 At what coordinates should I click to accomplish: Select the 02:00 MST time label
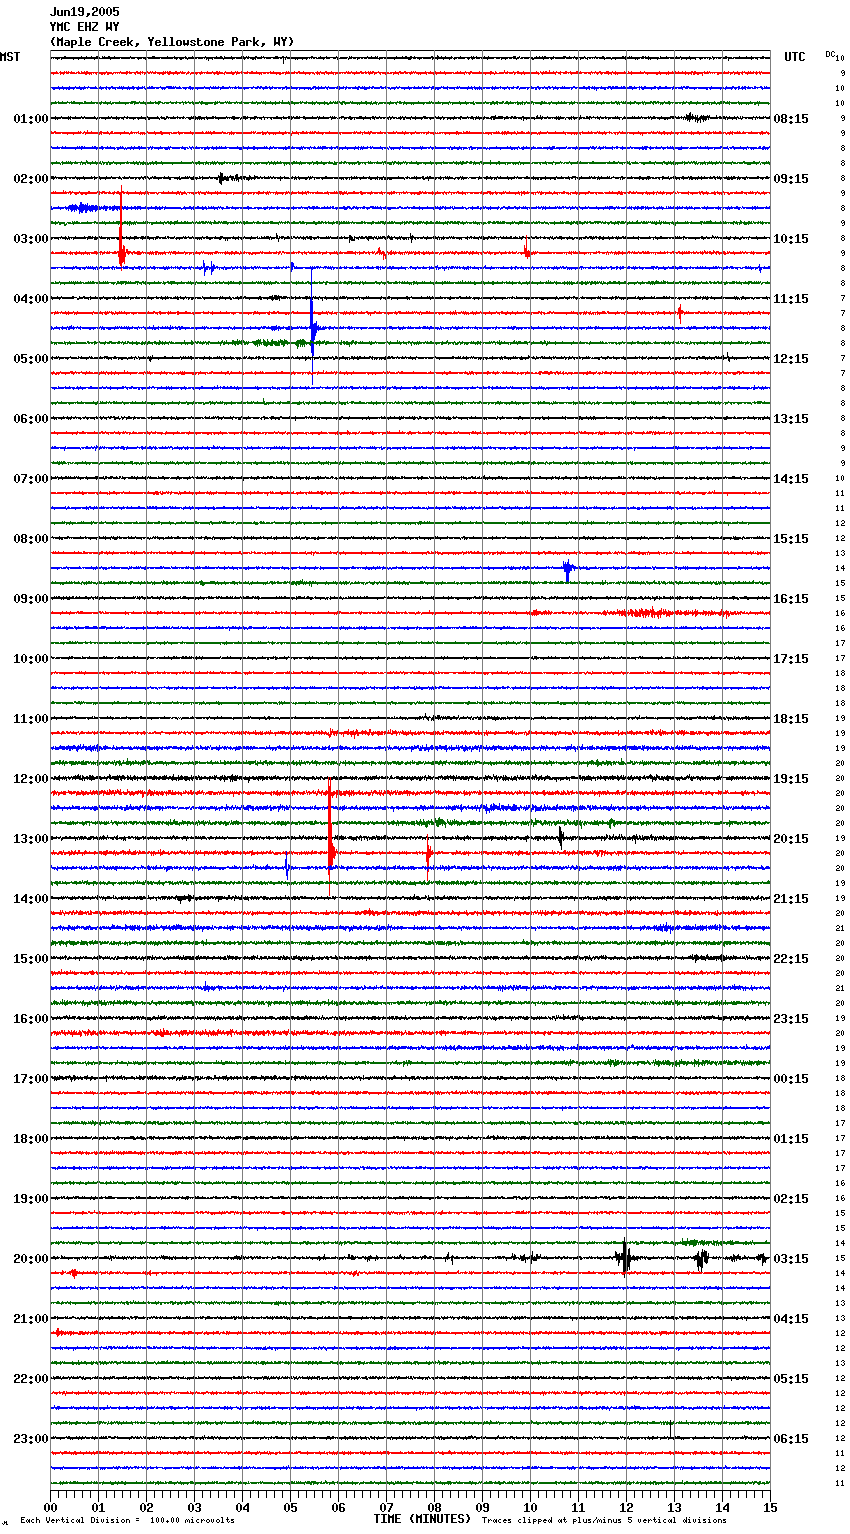pos(30,179)
